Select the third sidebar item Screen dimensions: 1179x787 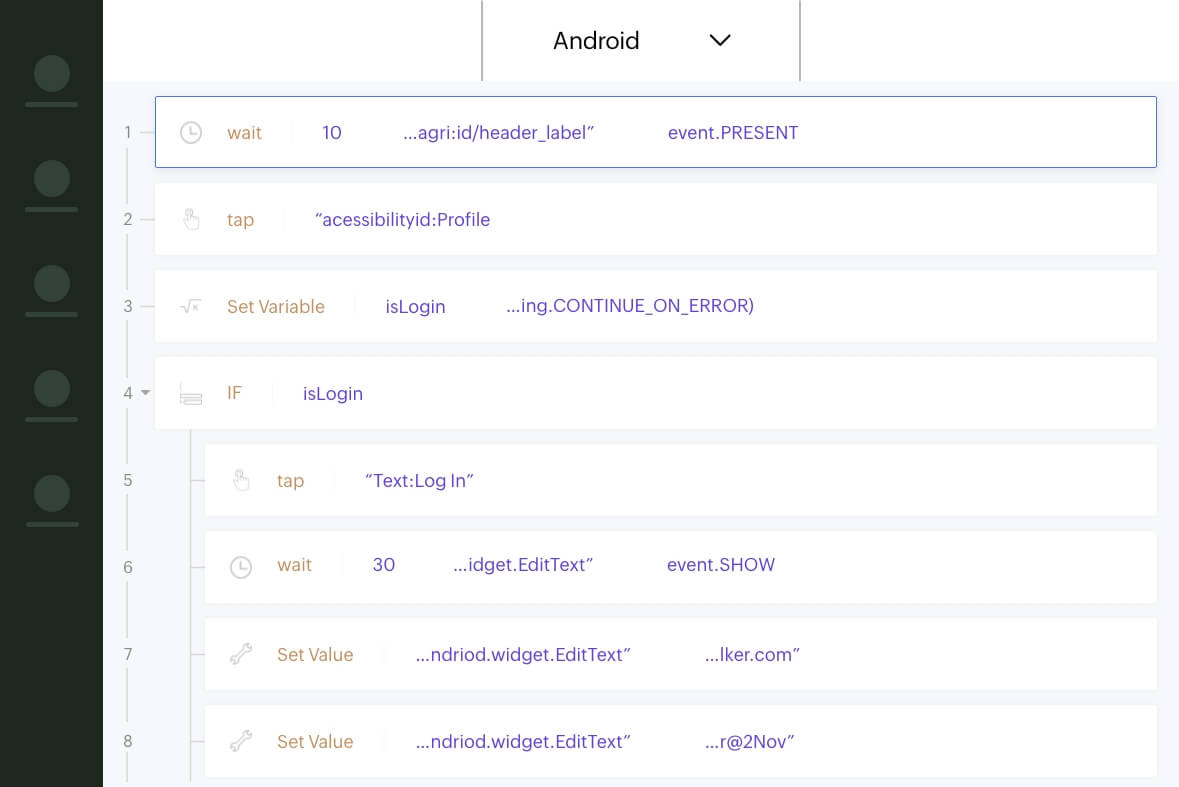[51, 290]
